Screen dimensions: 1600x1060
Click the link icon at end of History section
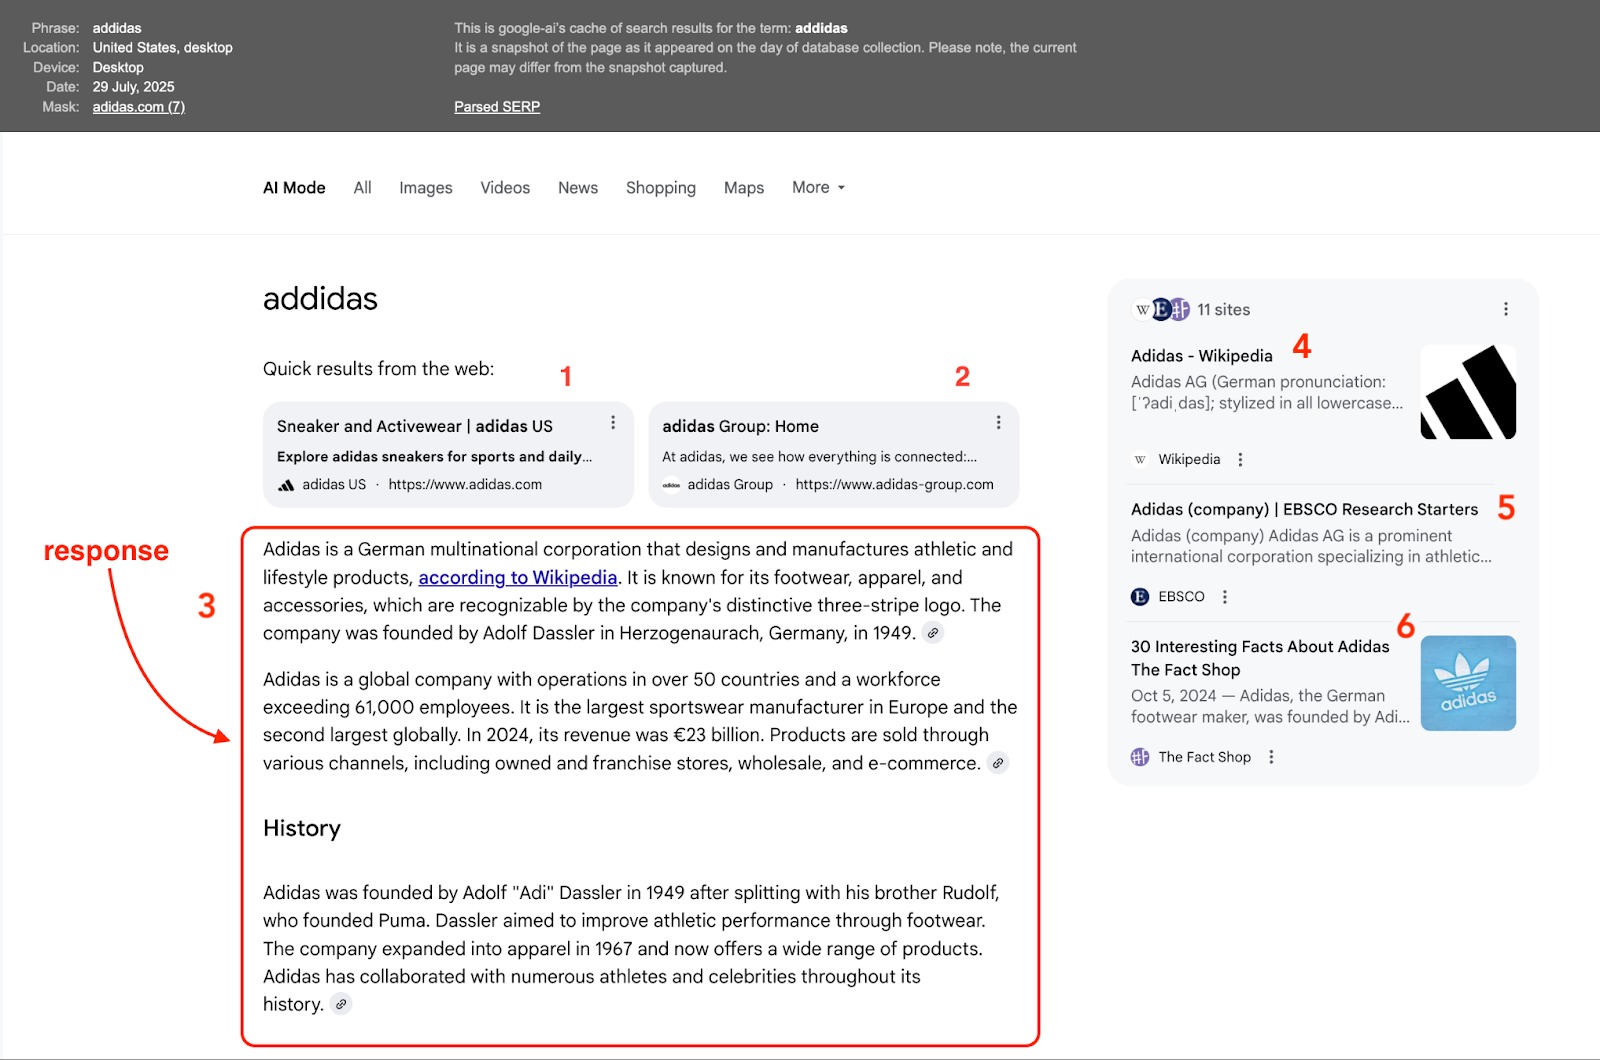click(x=341, y=1004)
